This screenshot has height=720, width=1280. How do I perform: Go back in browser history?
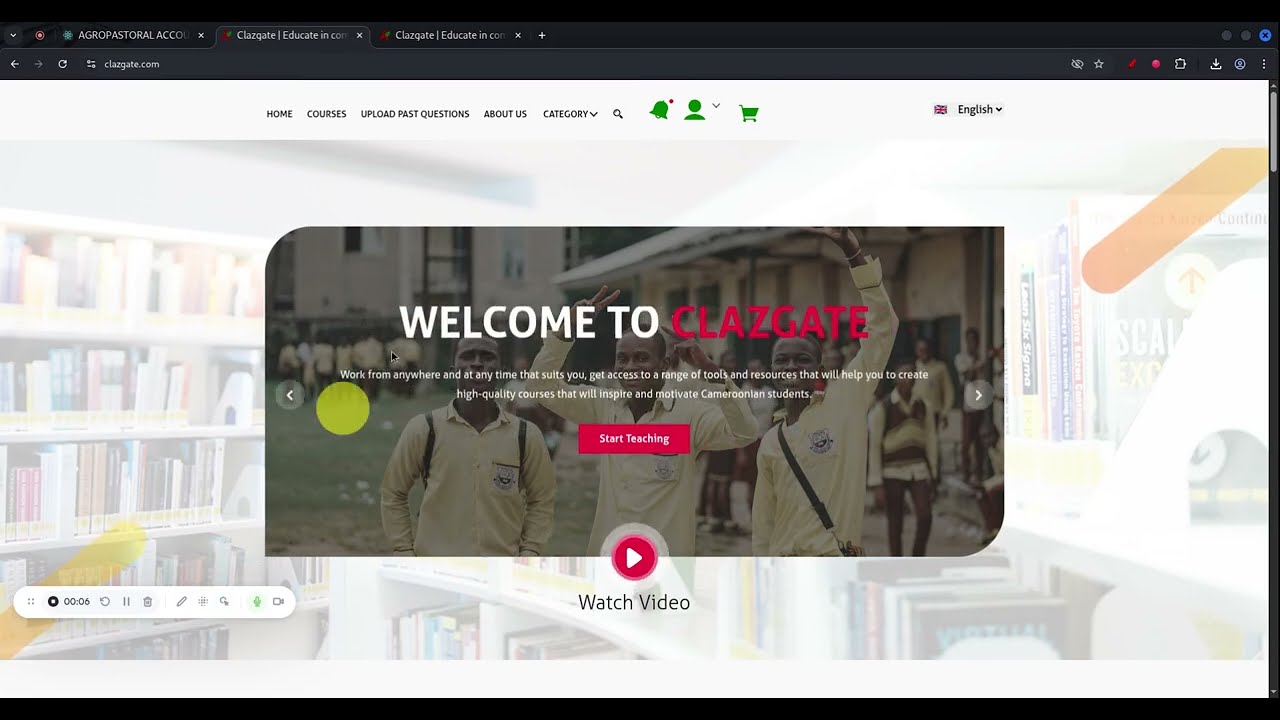click(x=15, y=64)
